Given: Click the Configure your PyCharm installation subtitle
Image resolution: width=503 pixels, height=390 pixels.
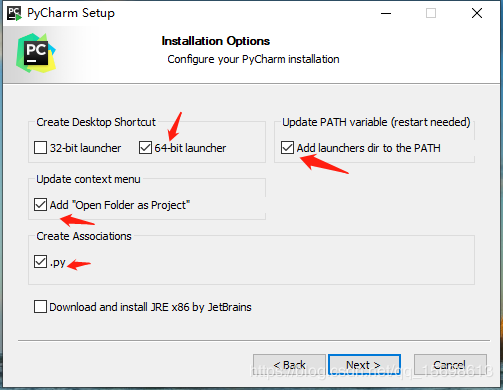Looking at the screenshot, I should (253, 59).
